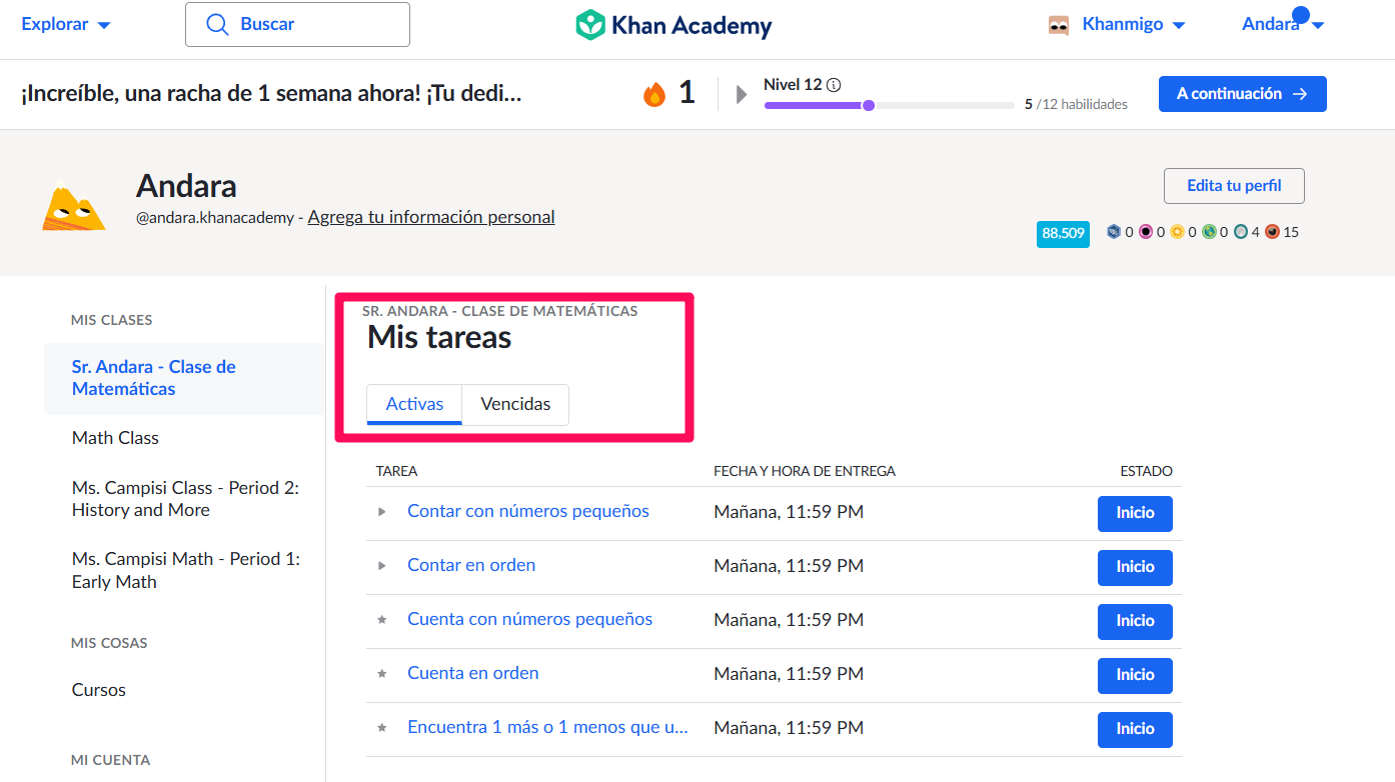This screenshot has width=1395, height=782.
Task: Click the Earth badge icon
Action: point(1209,232)
